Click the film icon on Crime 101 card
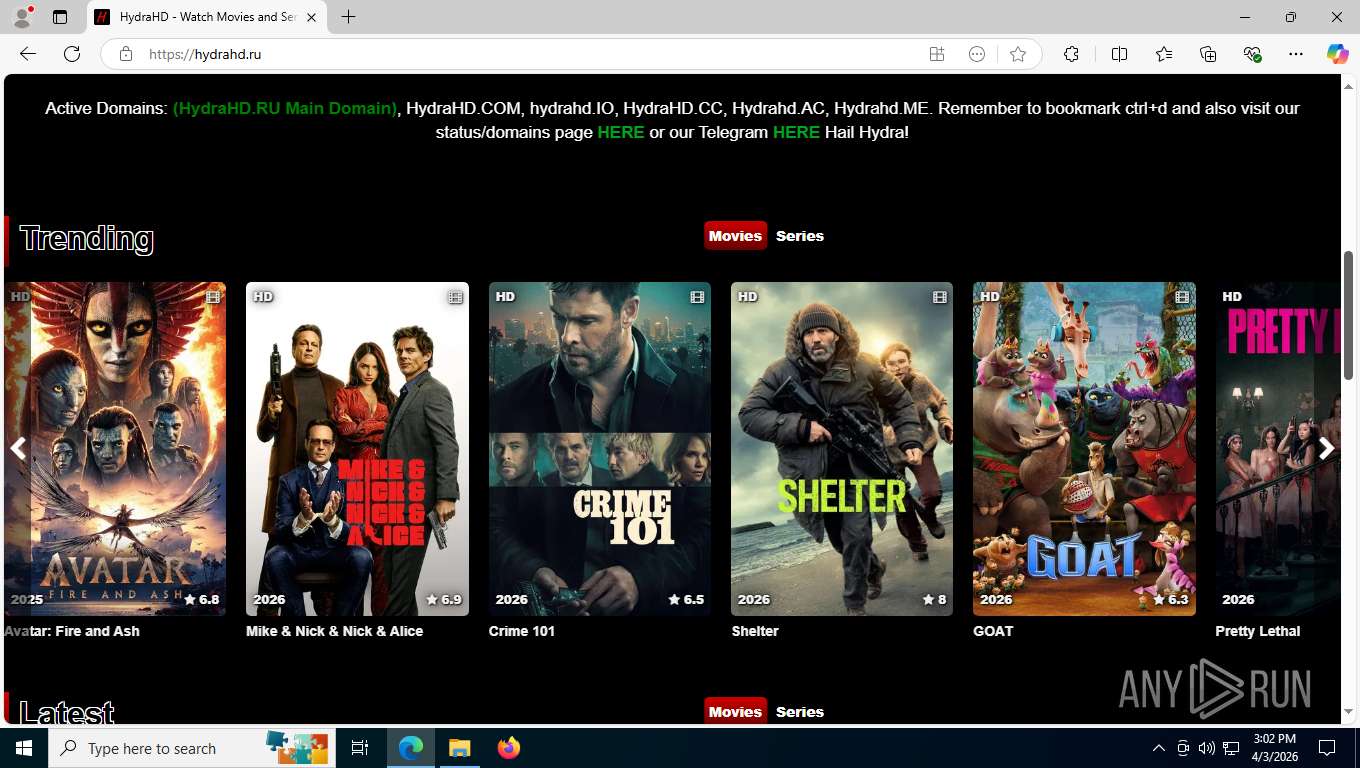 click(x=697, y=297)
